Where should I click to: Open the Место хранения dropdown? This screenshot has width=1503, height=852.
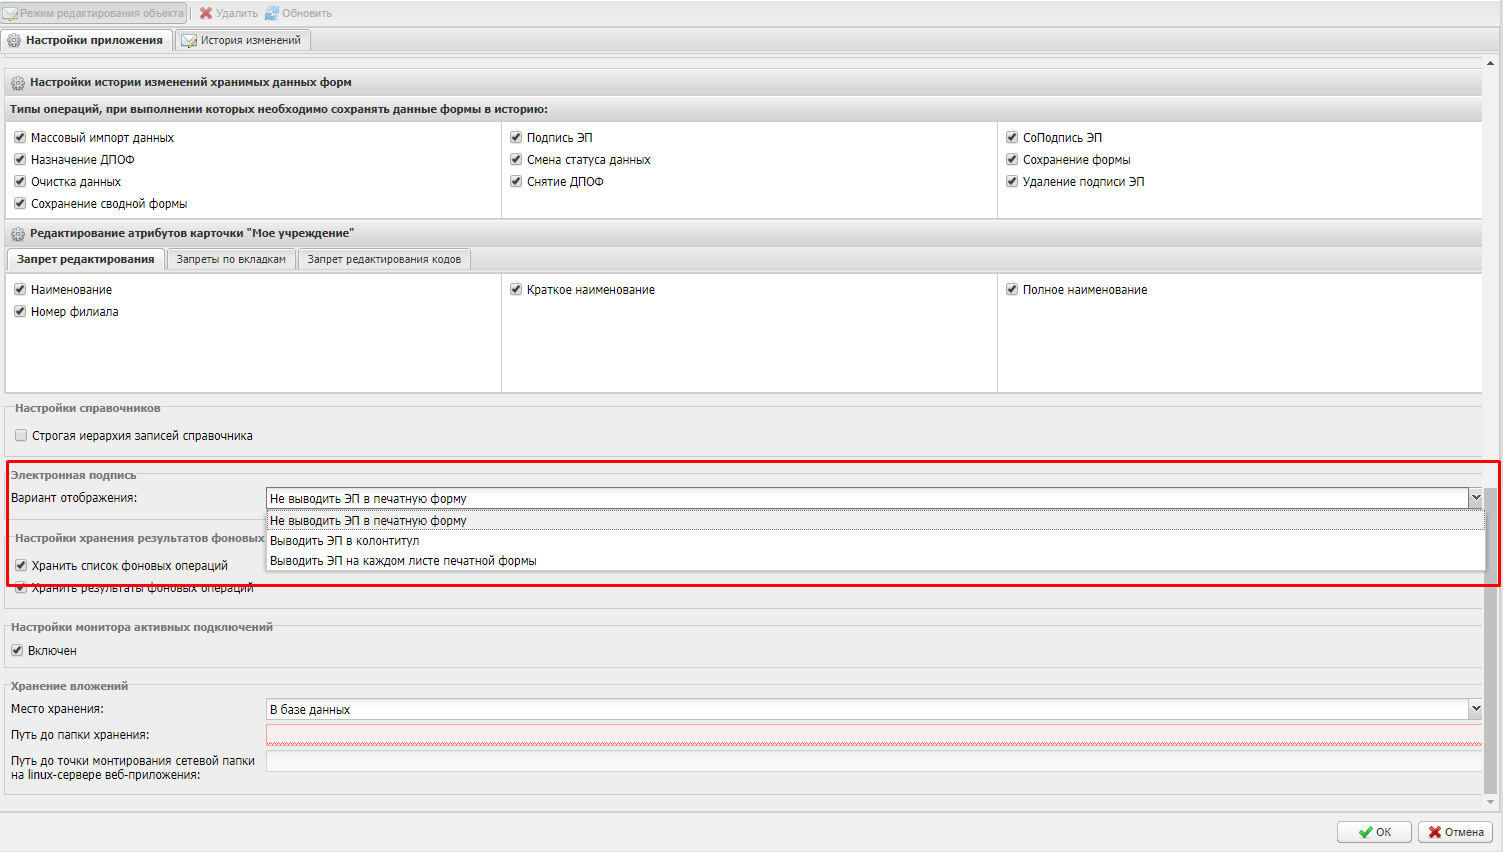tap(1475, 709)
